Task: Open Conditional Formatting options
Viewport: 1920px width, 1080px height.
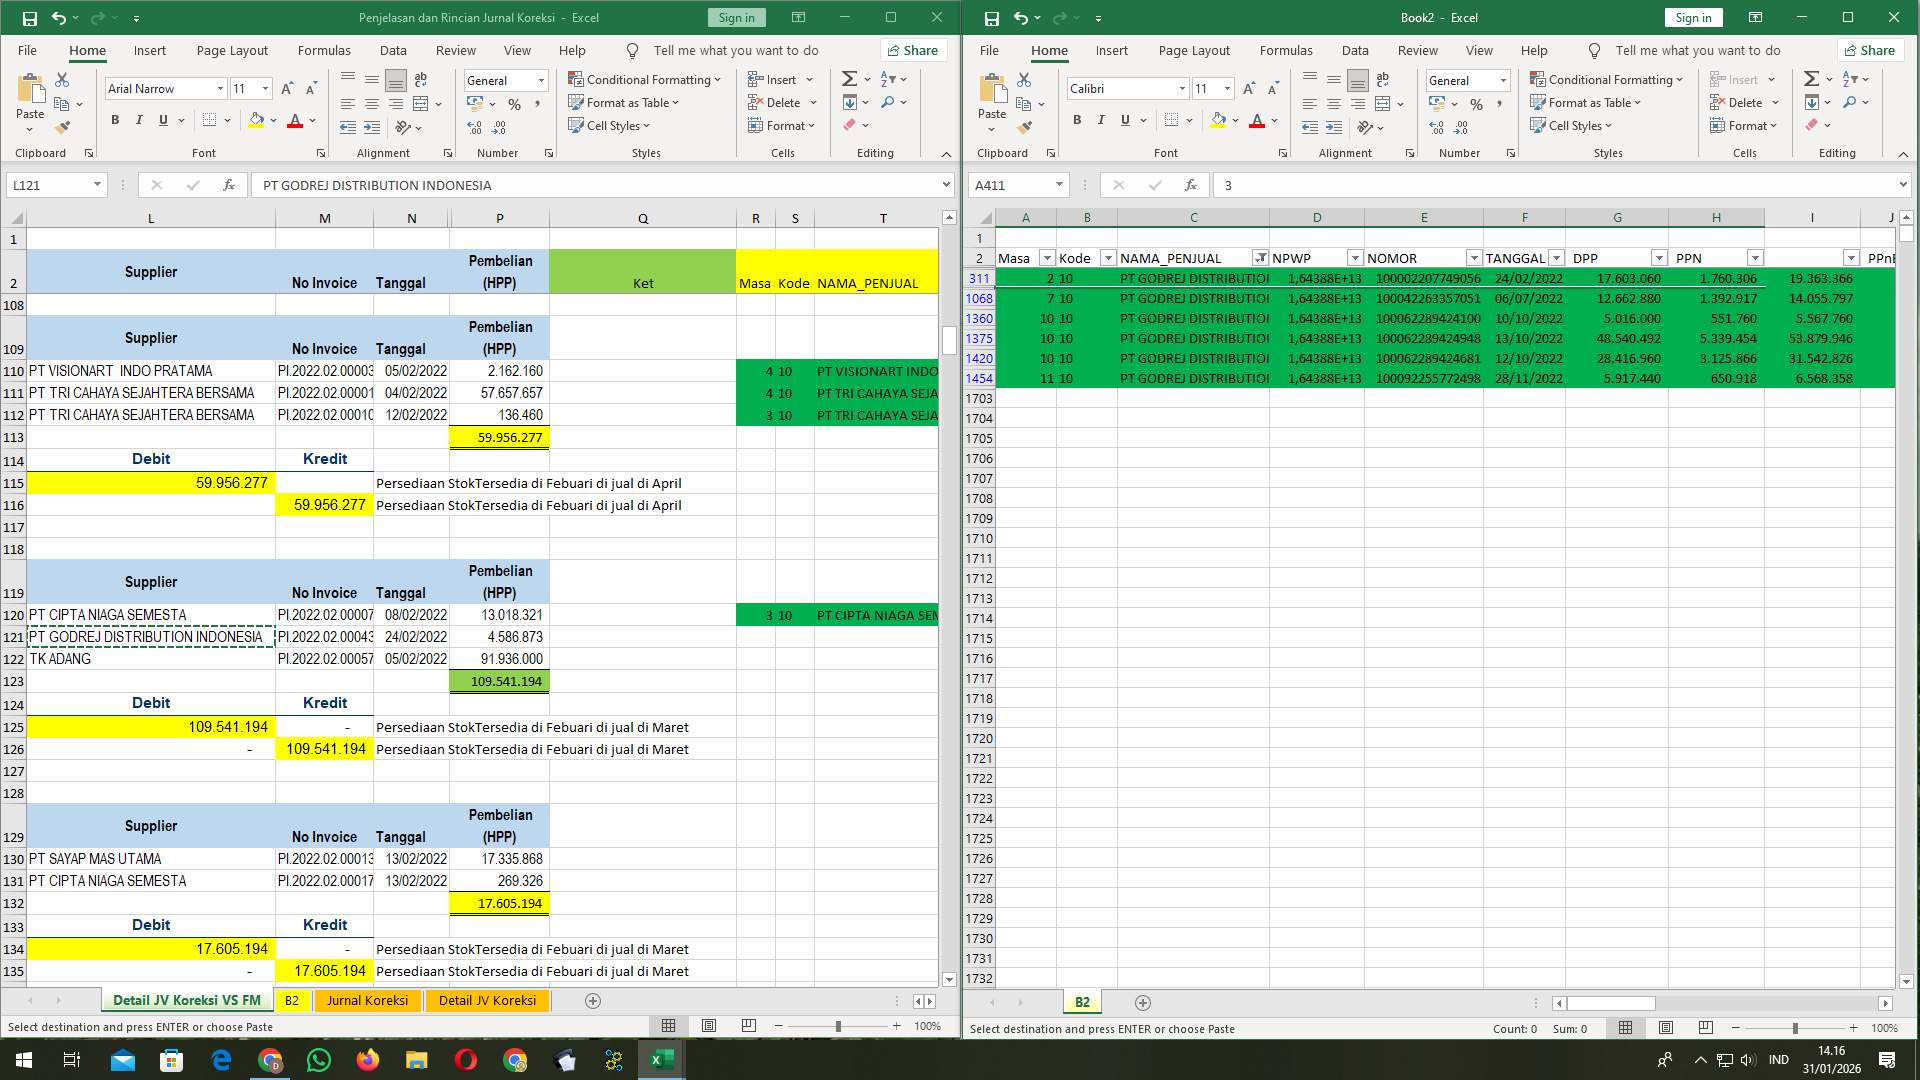Action: pos(644,79)
